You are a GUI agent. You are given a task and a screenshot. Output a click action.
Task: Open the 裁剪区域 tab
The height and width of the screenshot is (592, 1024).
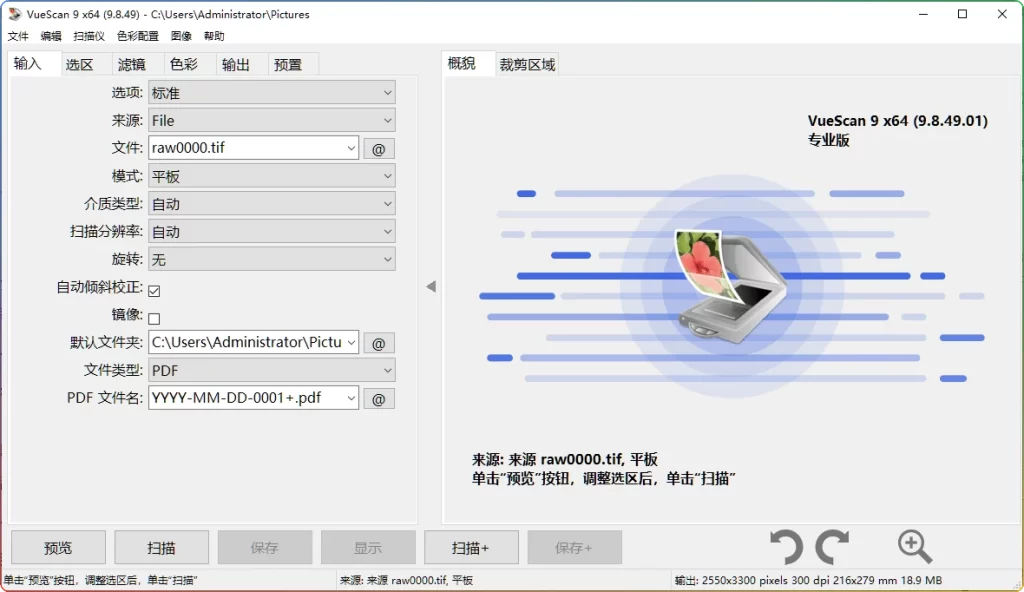pyautogui.click(x=527, y=62)
